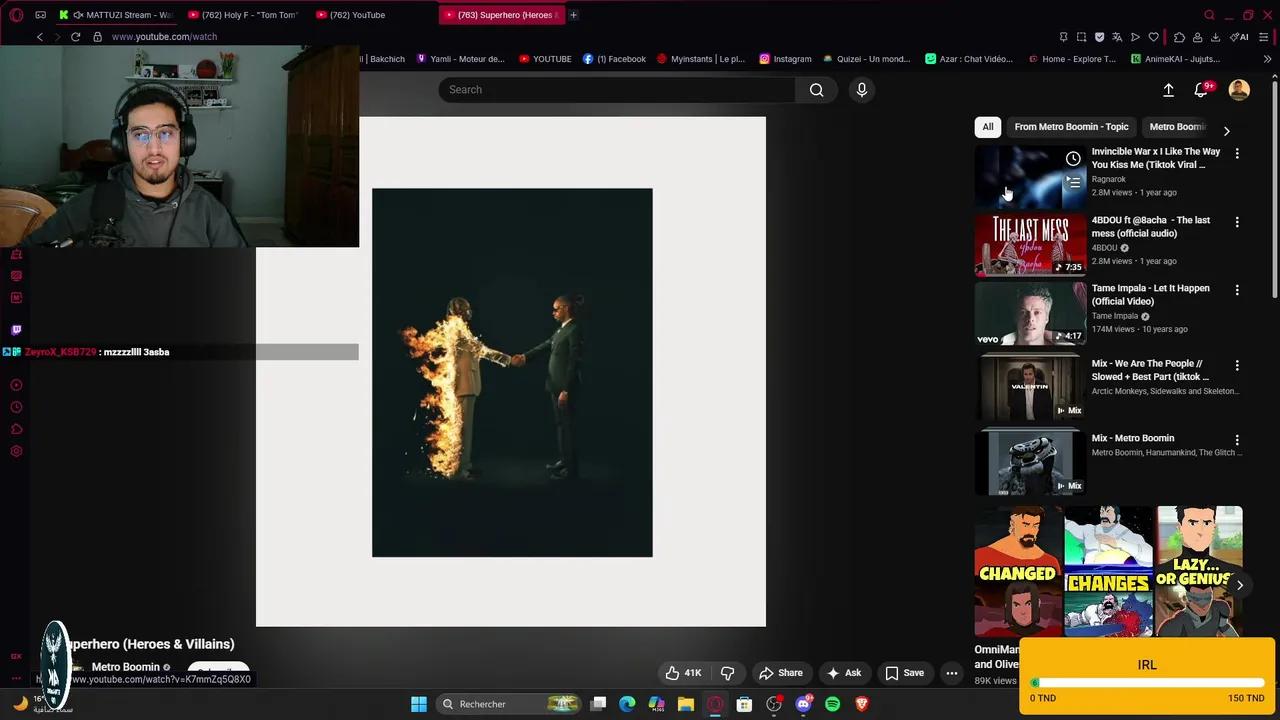The height and width of the screenshot is (720, 1280).
Task: Start voice search with the microphone
Action: 862,90
